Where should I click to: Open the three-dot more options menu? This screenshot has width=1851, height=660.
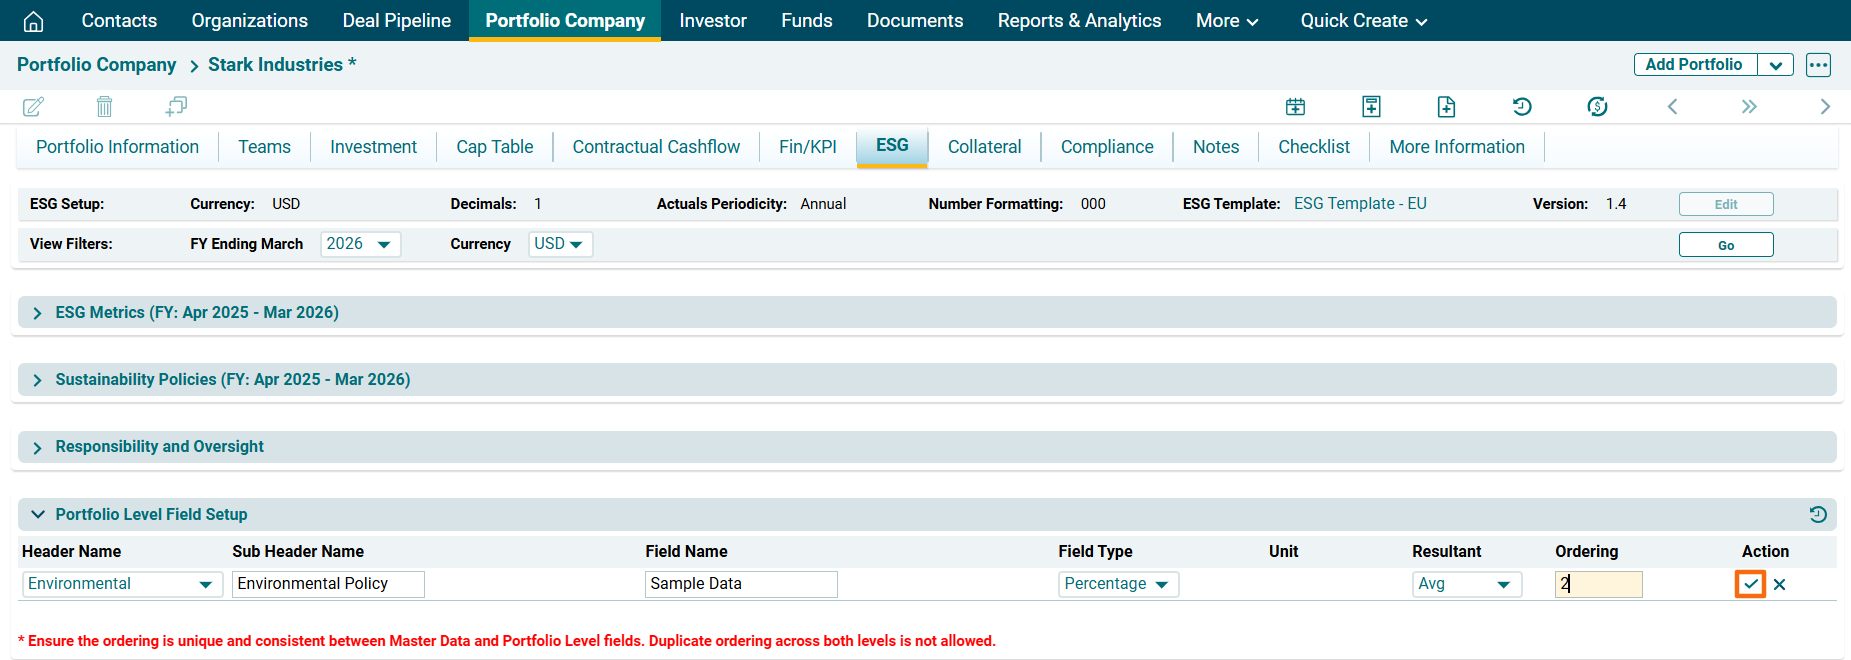click(1818, 65)
